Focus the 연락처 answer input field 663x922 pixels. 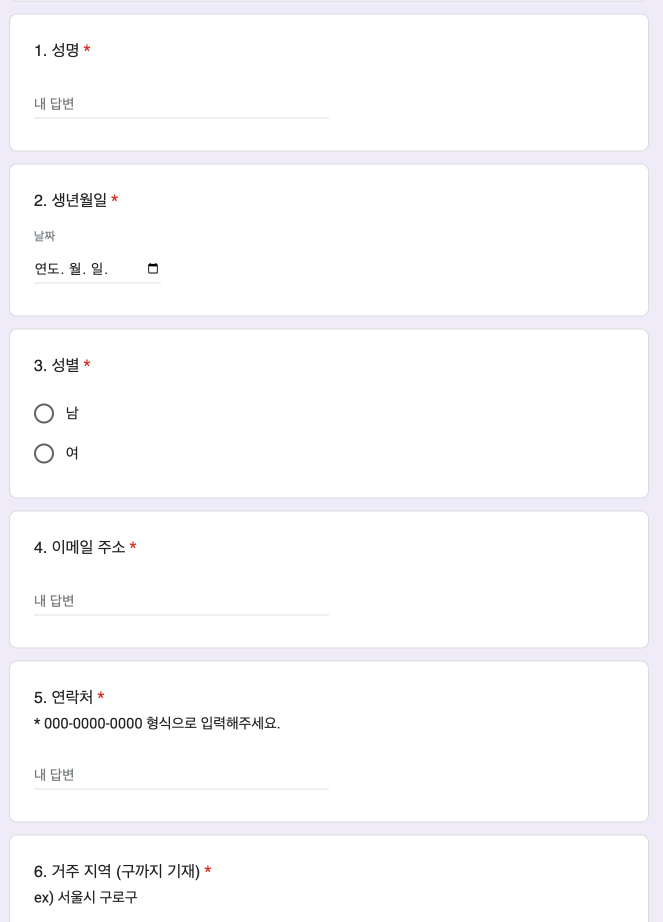coord(181,775)
